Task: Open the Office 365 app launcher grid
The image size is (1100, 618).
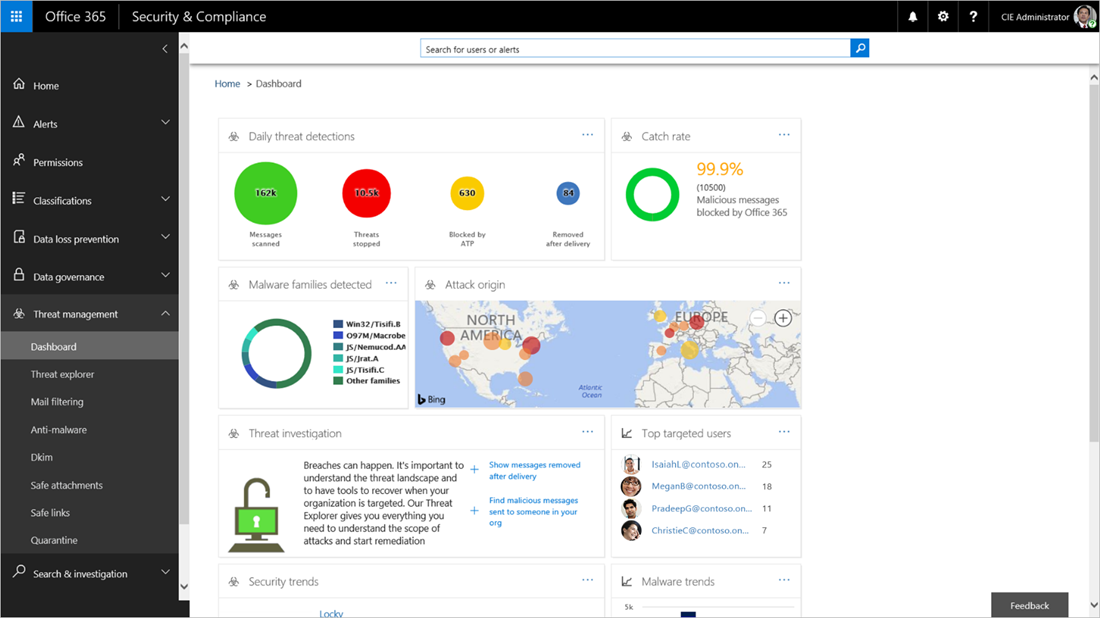Action: tap(16, 16)
